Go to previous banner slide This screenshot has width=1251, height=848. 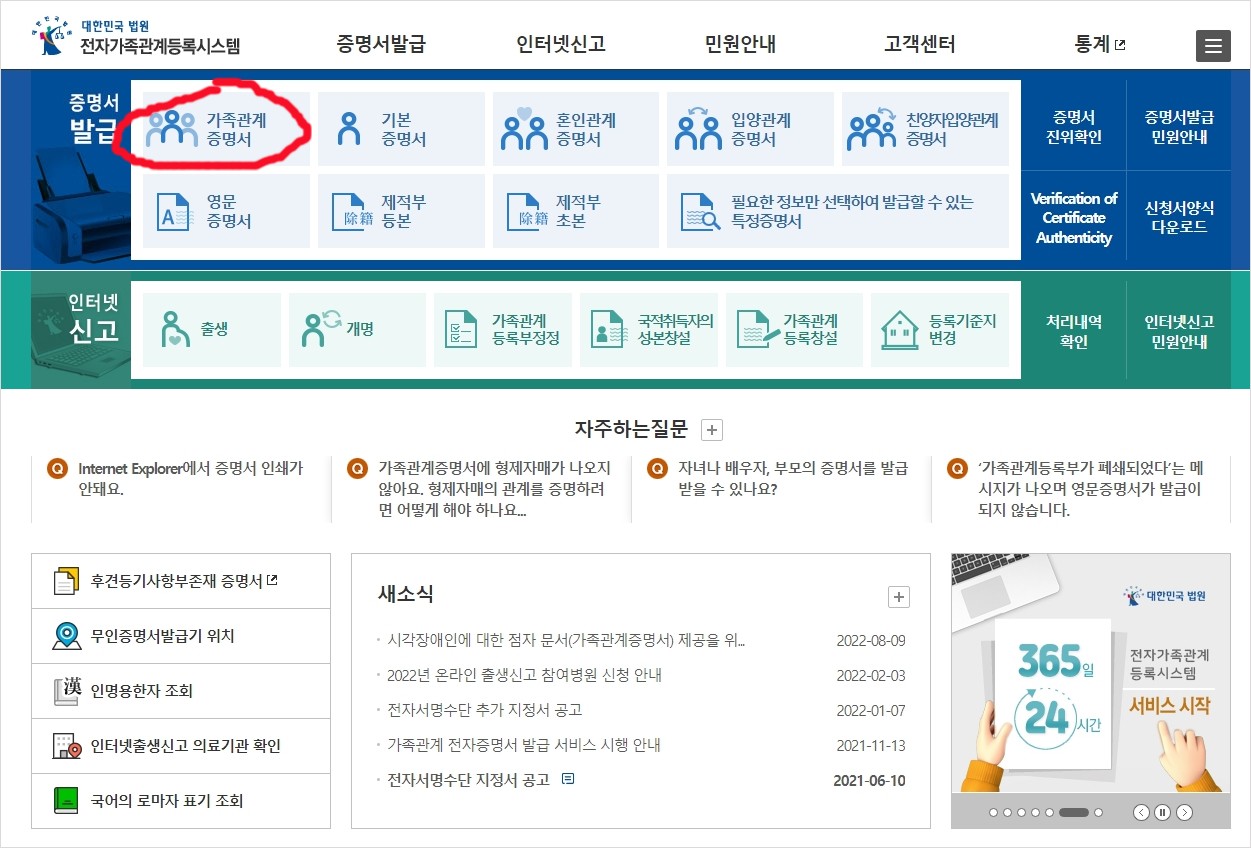pyautogui.click(x=1141, y=812)
